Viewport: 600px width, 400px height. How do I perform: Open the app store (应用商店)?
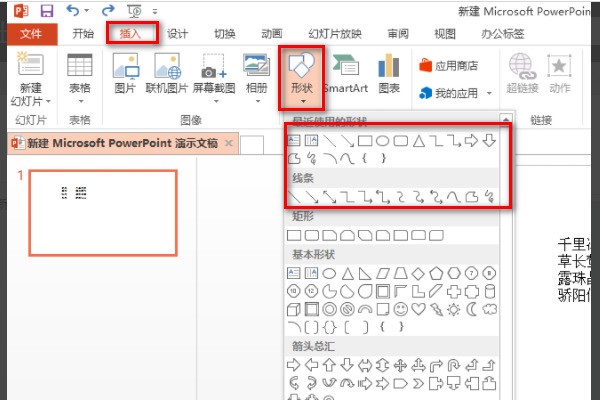448,66
